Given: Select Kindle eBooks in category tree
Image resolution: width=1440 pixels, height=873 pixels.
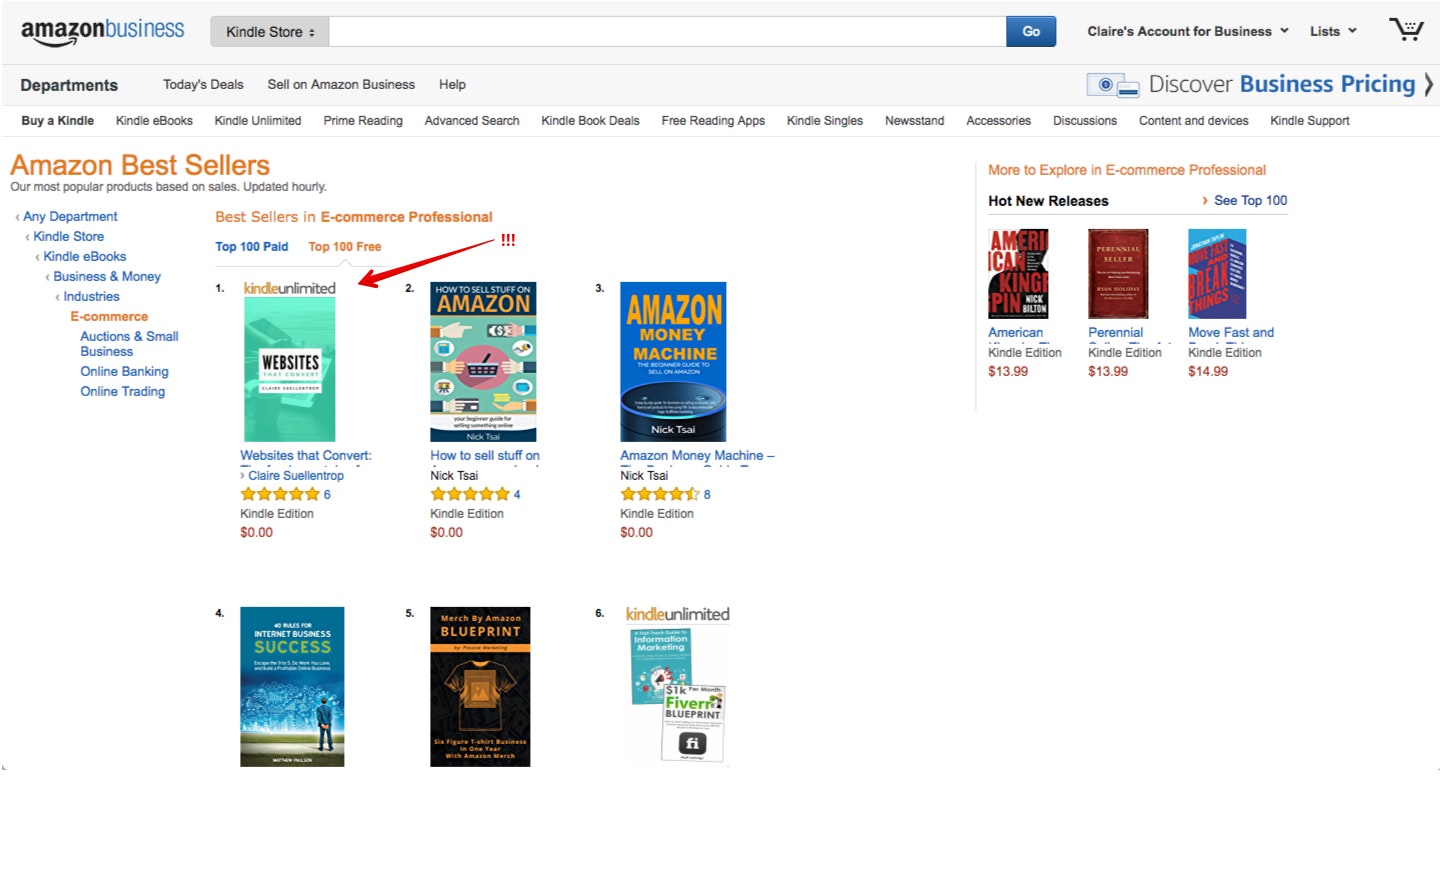Looking at the screenshot, I should point(85,257).
